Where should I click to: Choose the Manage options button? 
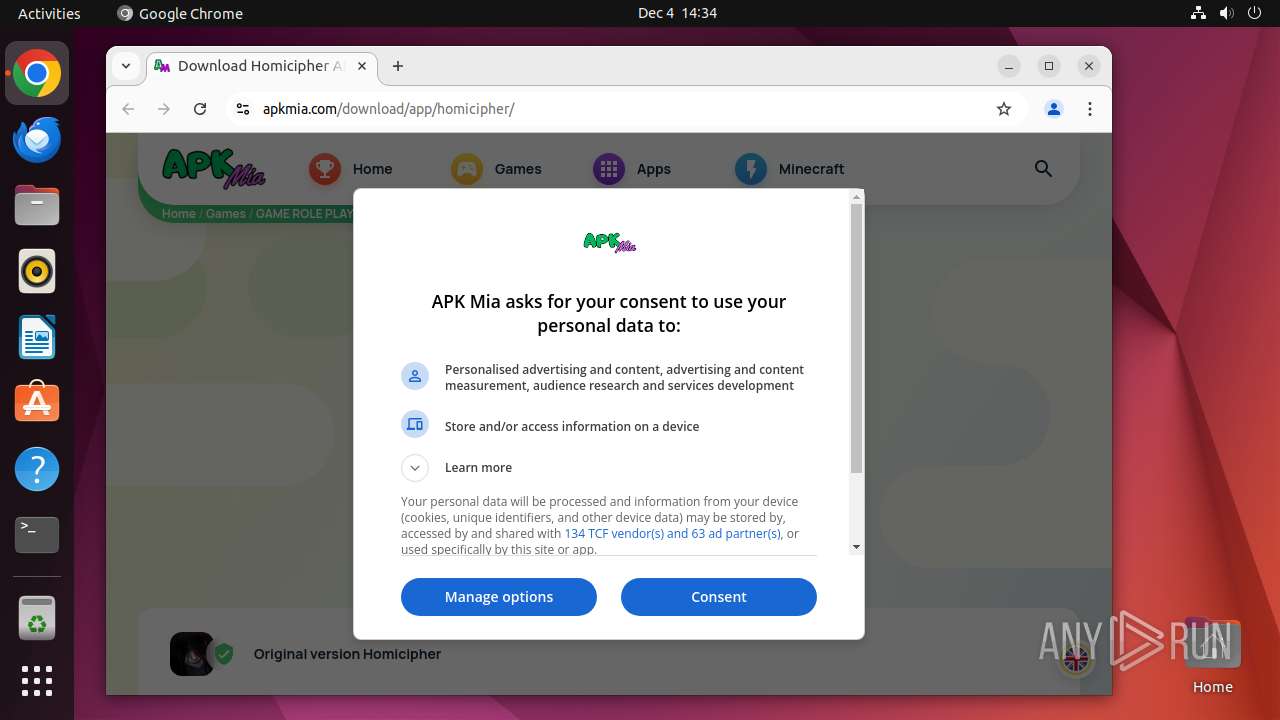(x=499, y=597)
